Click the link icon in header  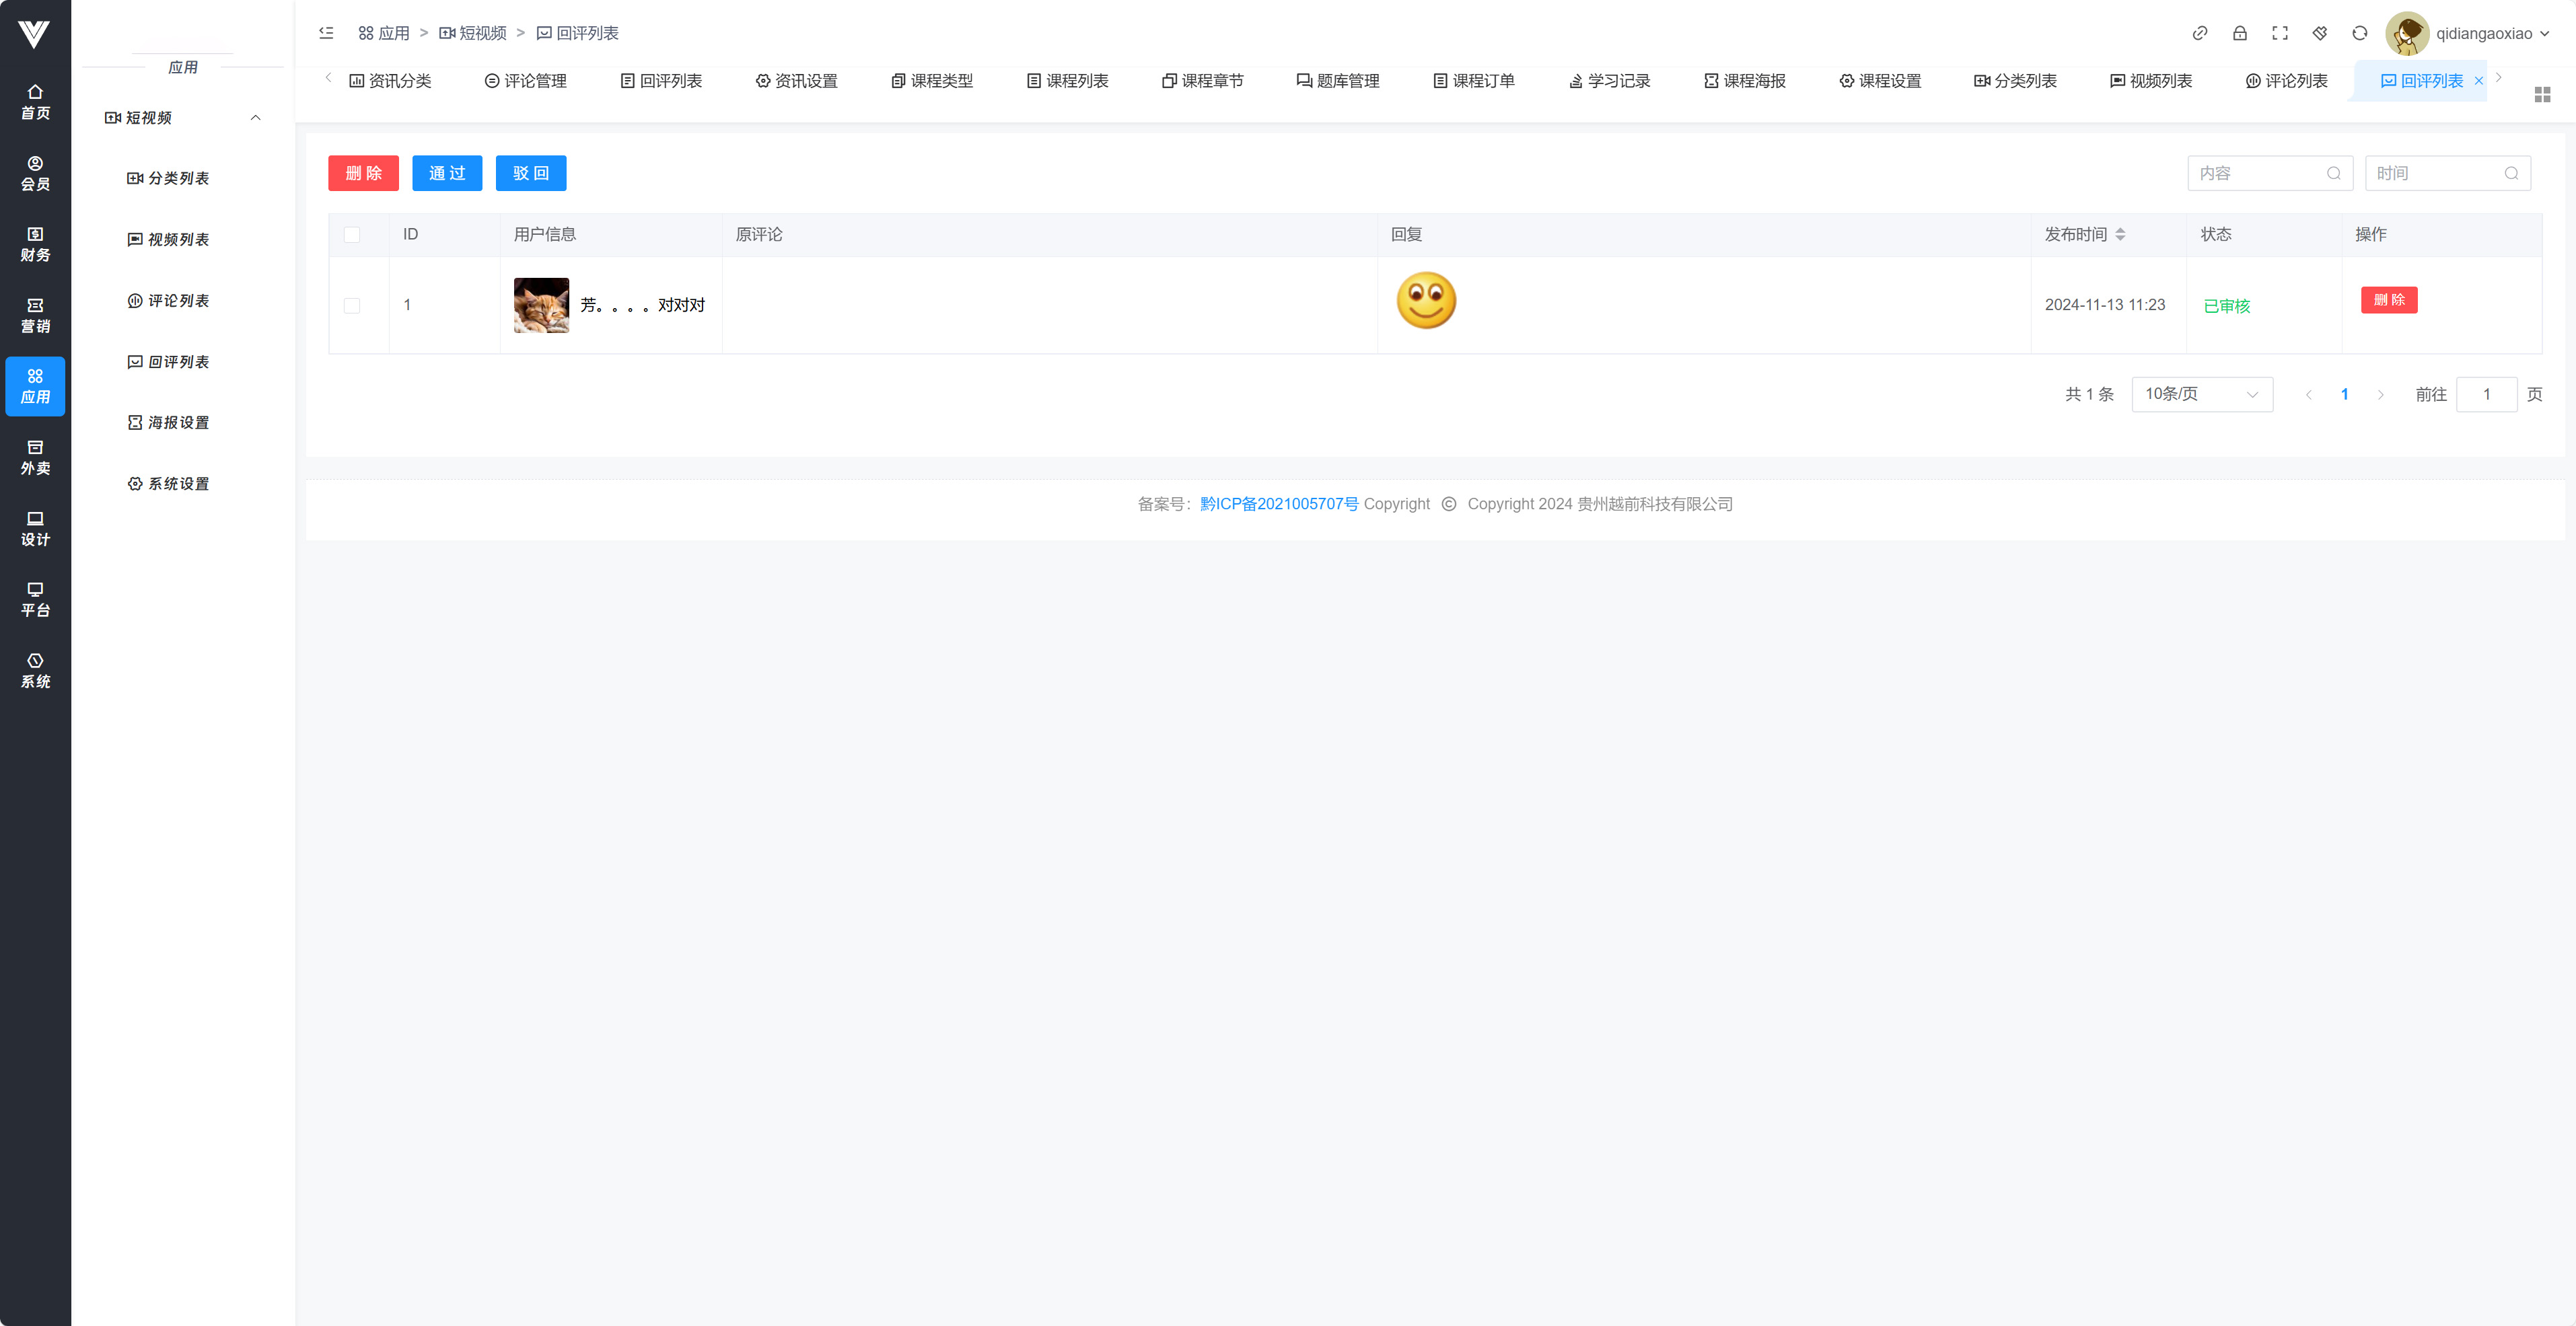coord(2200,33)
